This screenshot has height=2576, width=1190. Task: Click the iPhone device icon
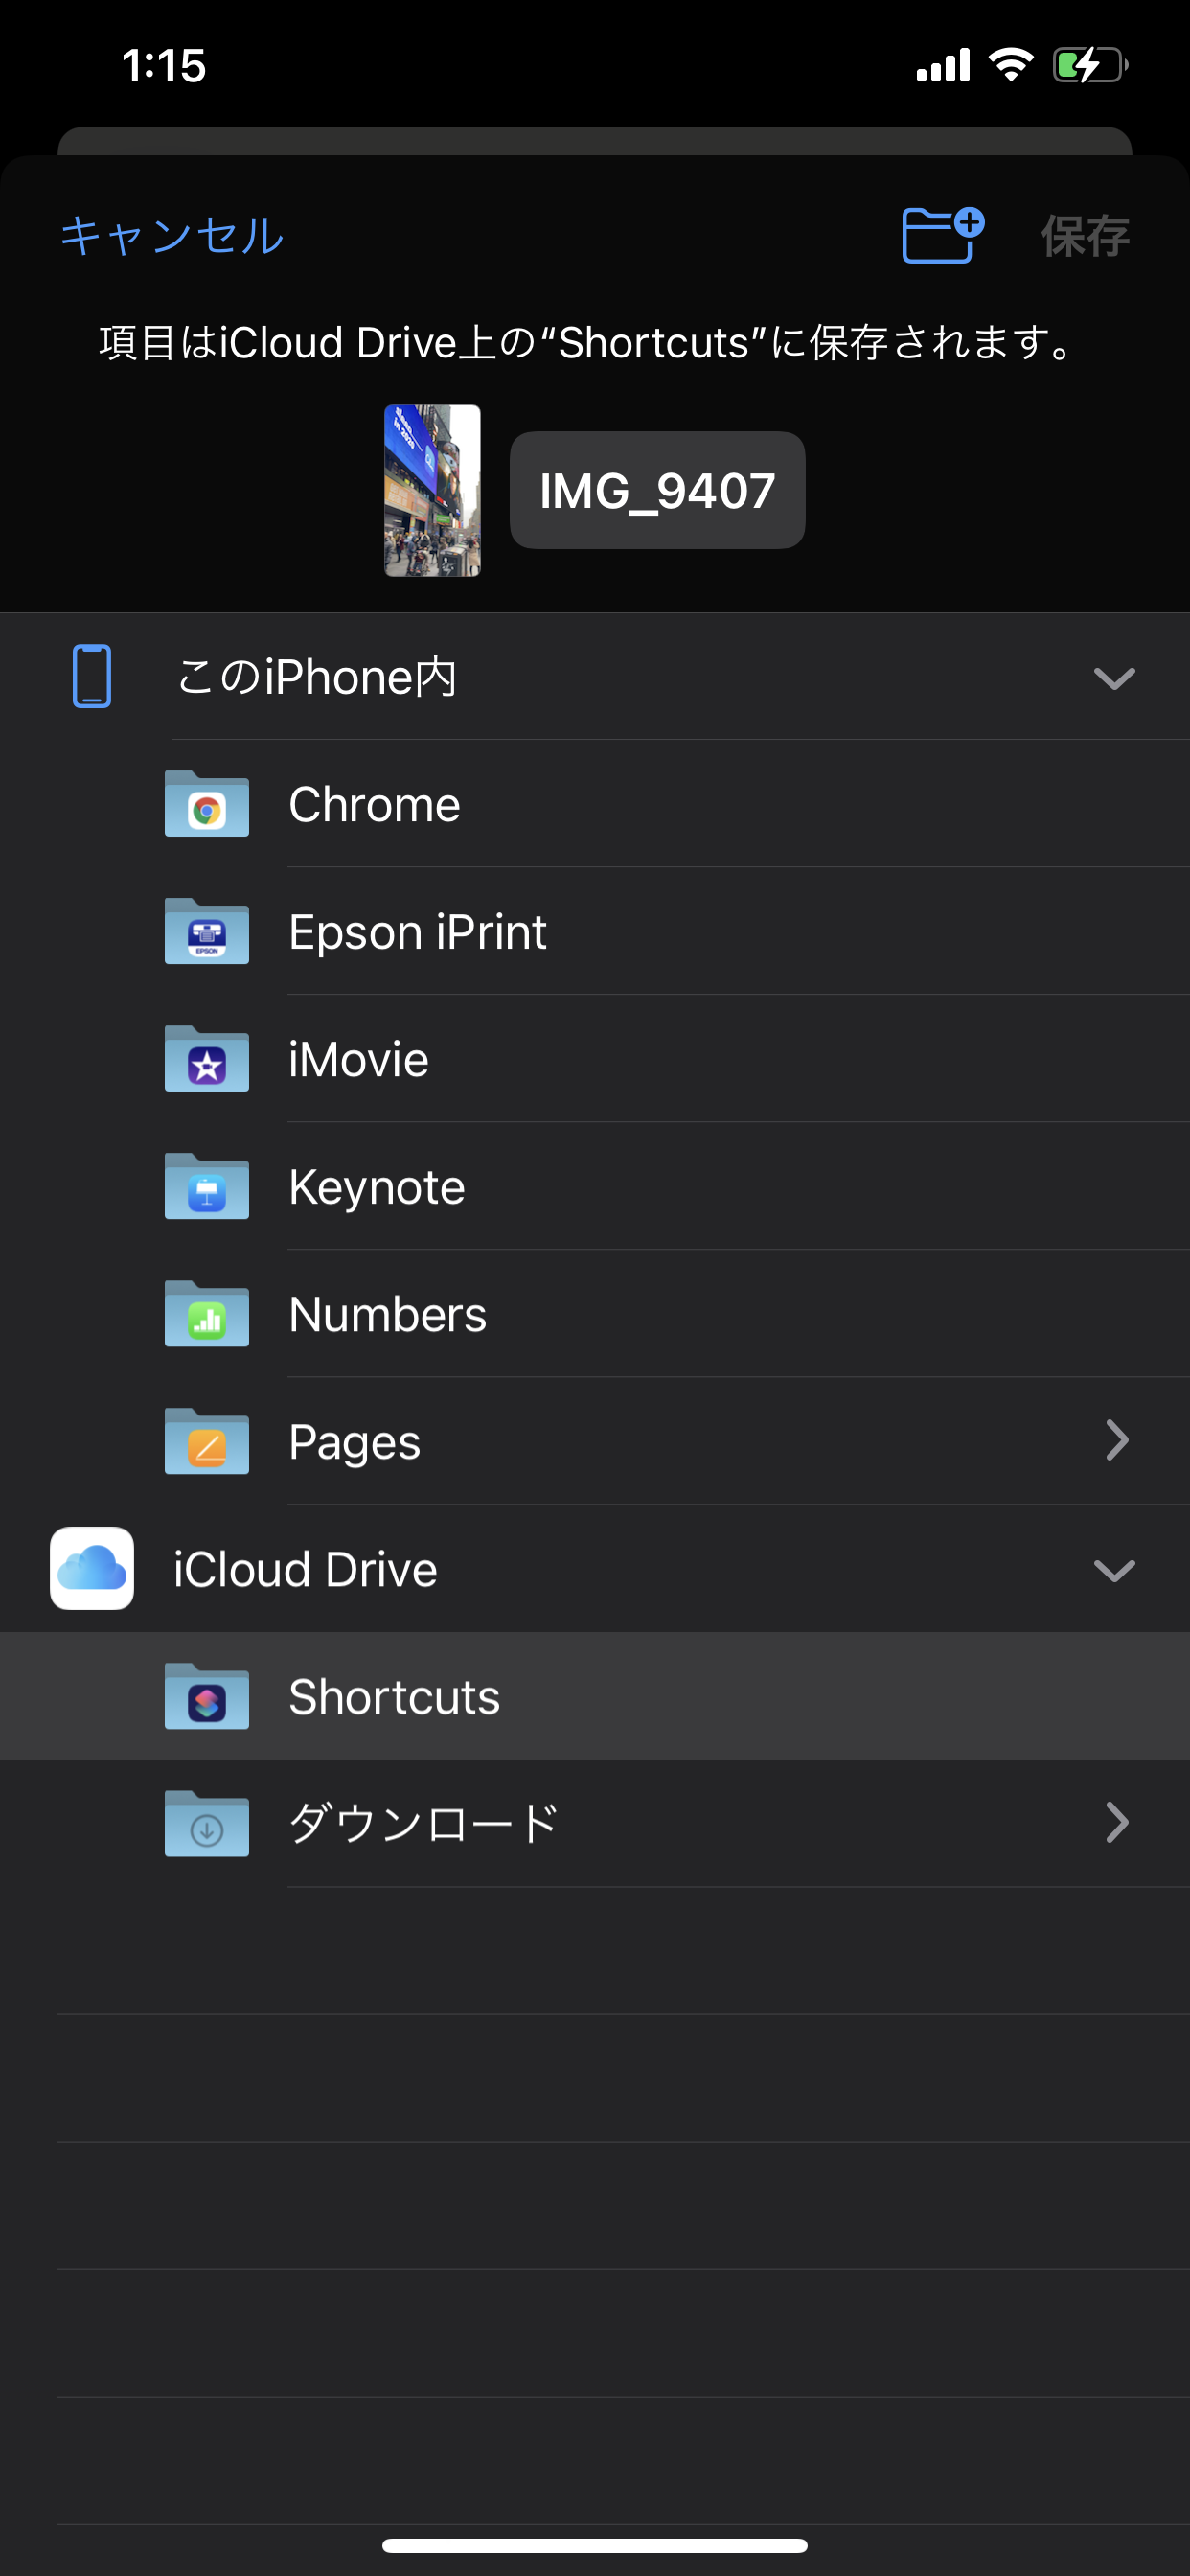pyautogui.click(x=92, y=677)
